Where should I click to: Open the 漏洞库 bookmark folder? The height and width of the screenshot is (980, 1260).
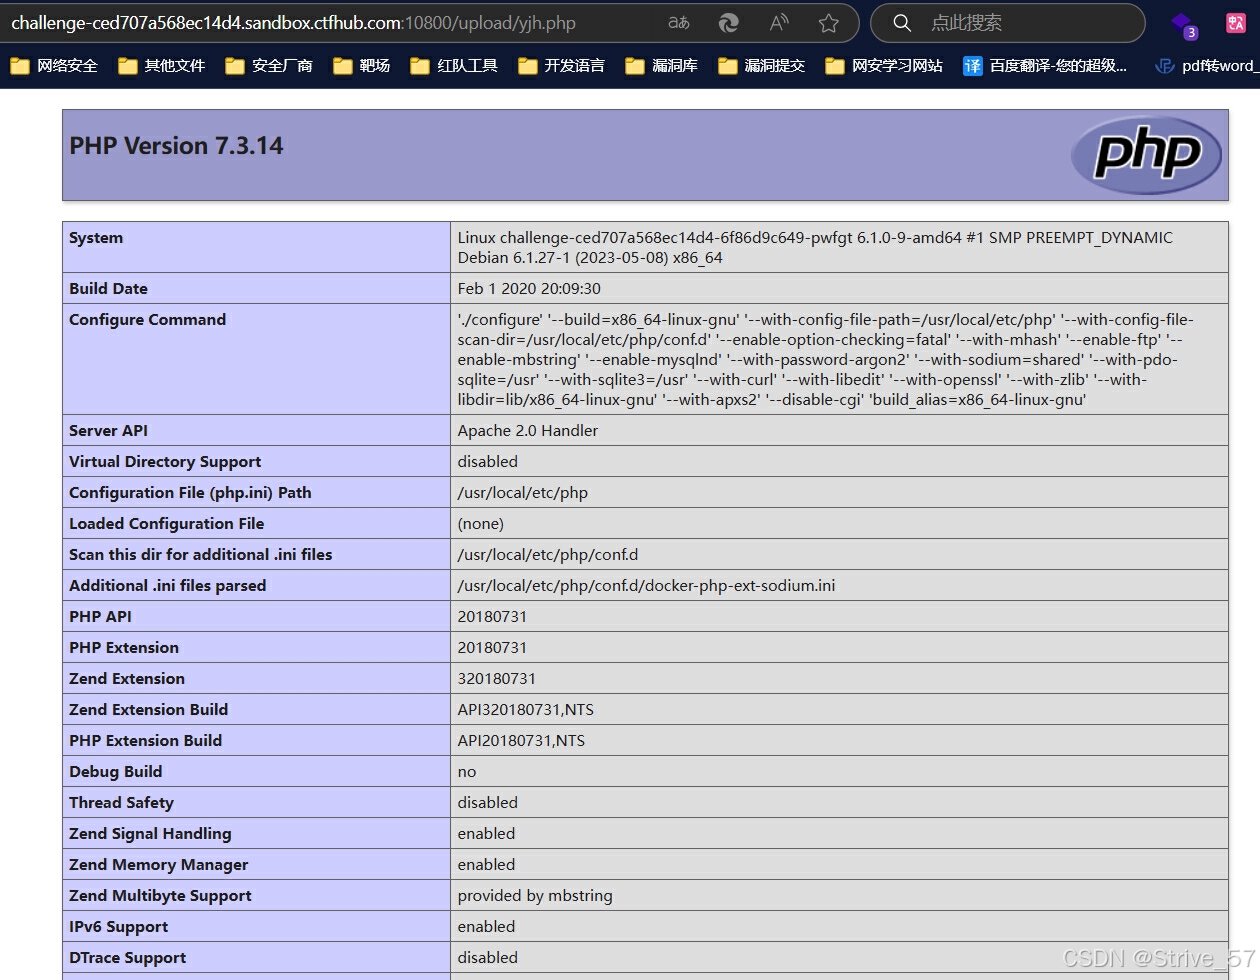point(661,66)
